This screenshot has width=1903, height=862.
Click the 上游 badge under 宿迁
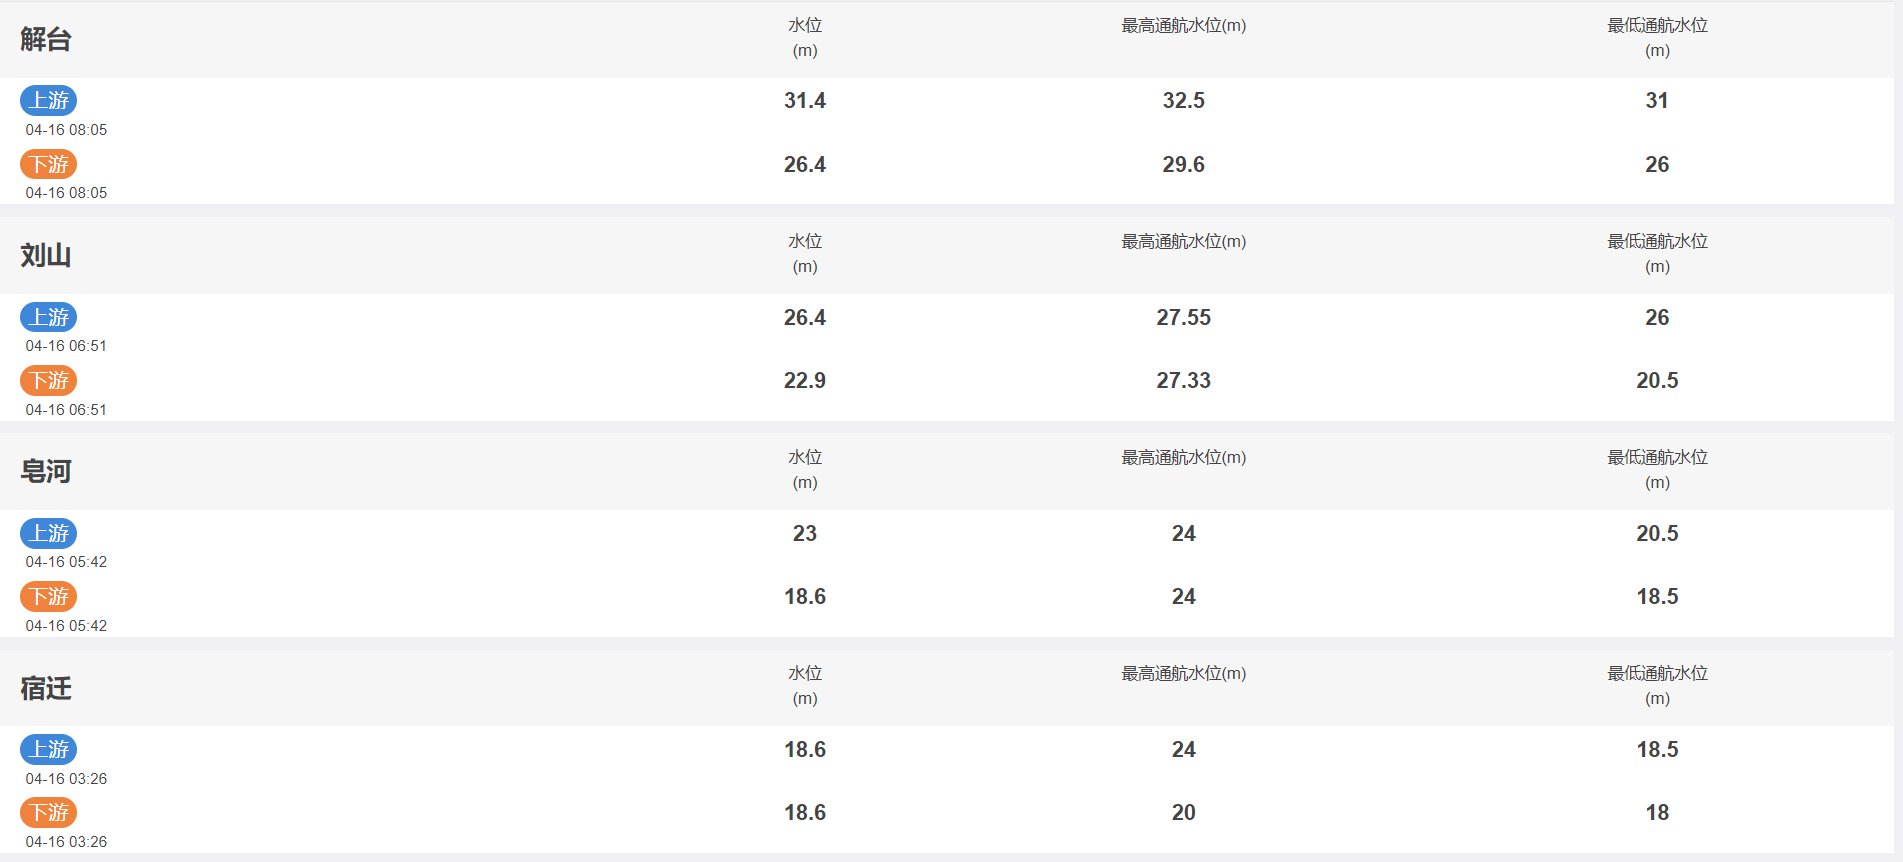(49, 749)
